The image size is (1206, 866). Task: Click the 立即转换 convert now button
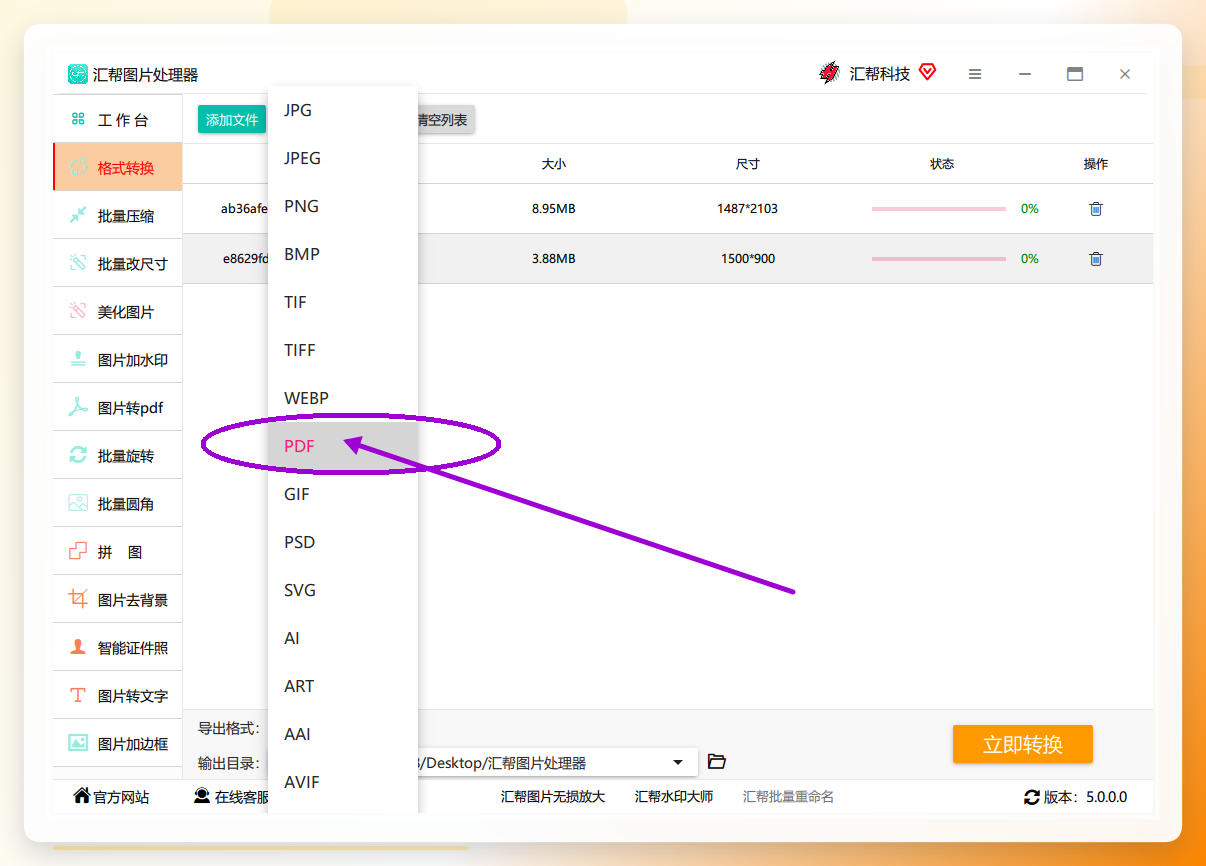click(1023, 744)
